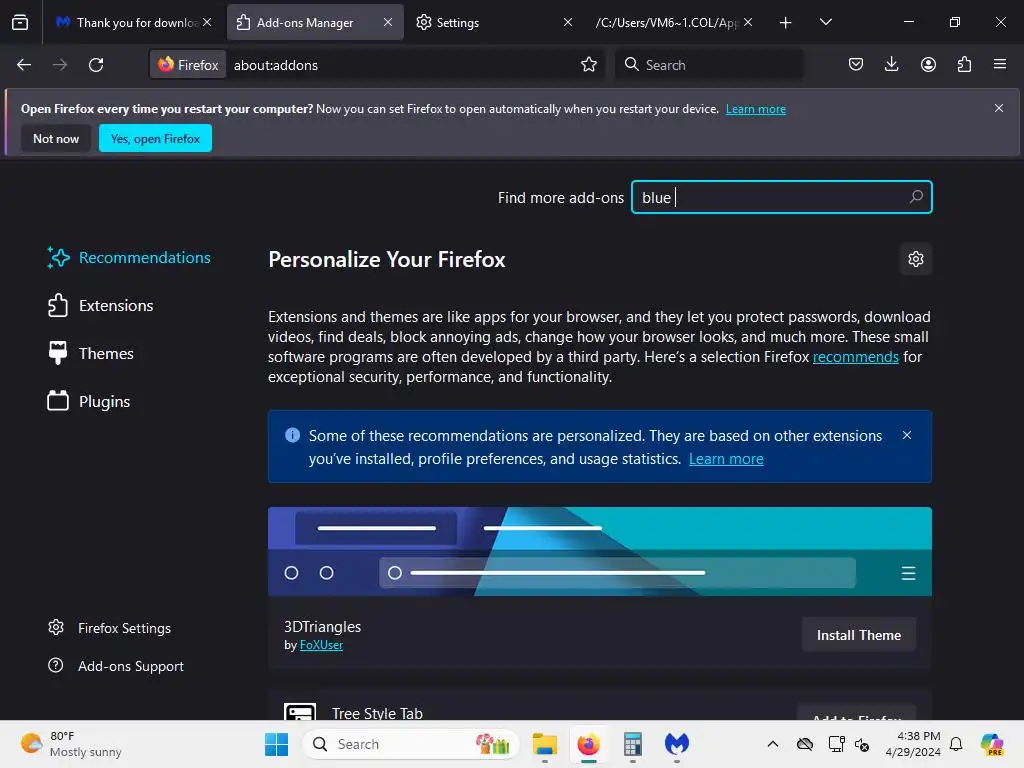
Task: Open Extensions toolbar icon
Action: tap(964, 64)
